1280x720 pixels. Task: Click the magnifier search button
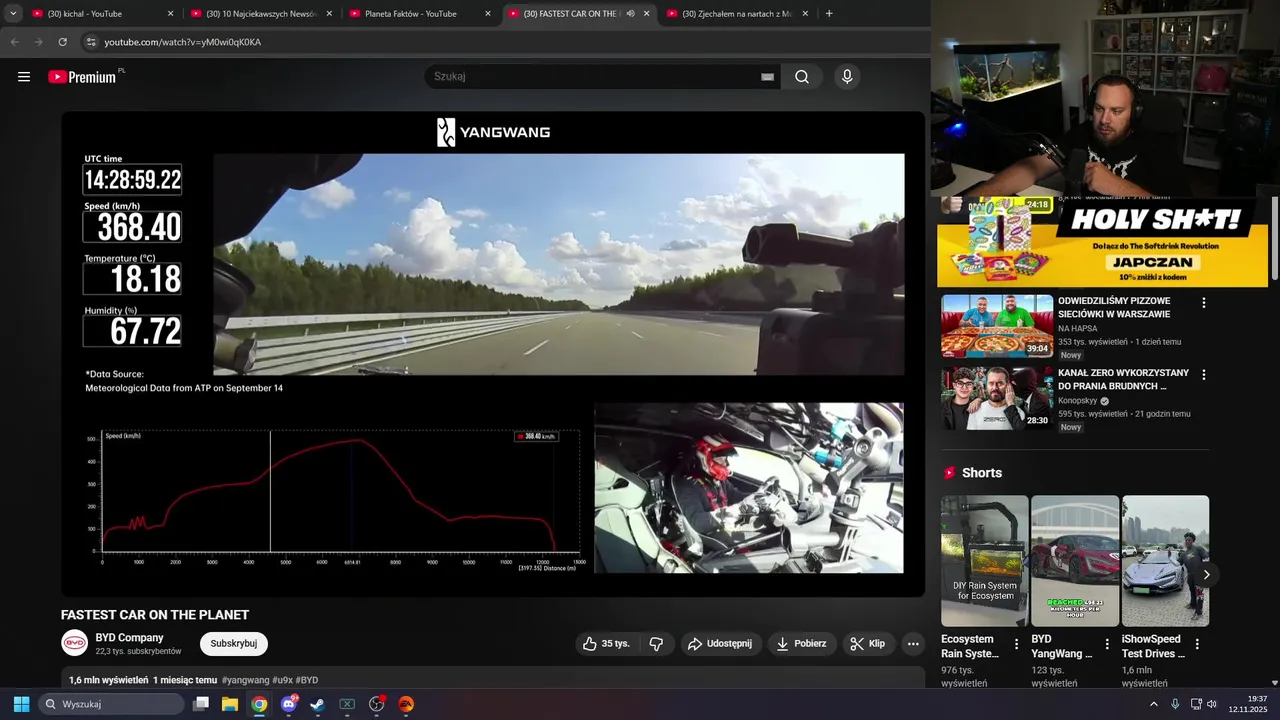pos(802,77)
